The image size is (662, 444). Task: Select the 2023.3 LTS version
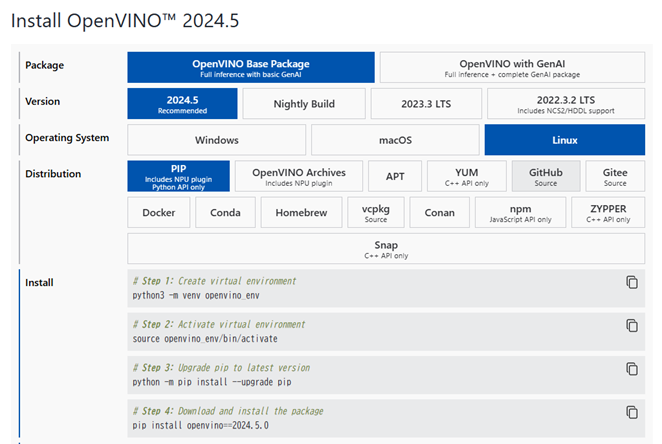coord(426,104)
